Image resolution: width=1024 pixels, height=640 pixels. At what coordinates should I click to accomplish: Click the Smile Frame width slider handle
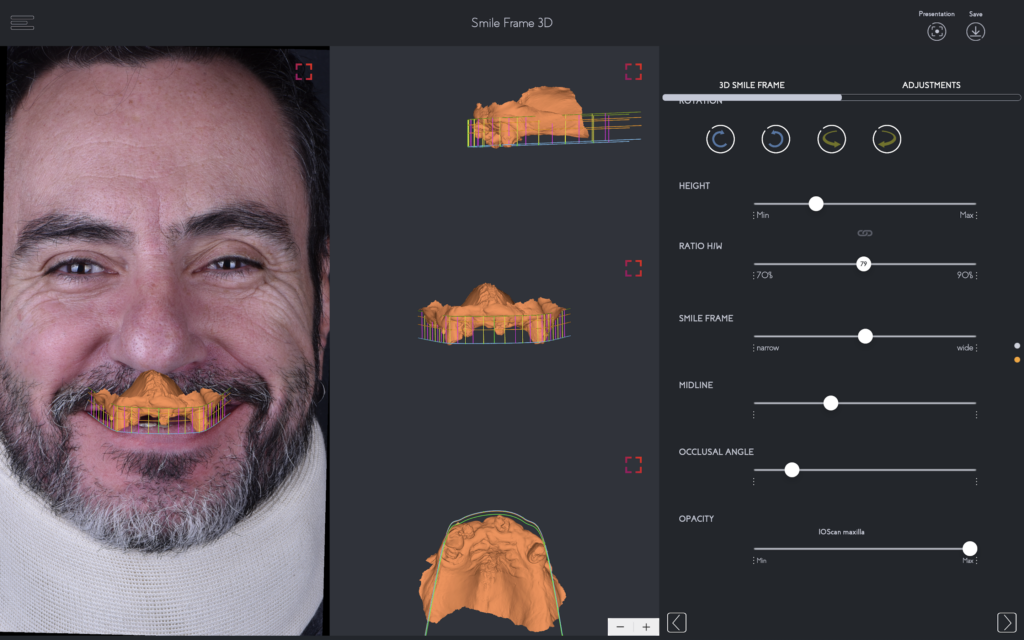tap(865, 336)
